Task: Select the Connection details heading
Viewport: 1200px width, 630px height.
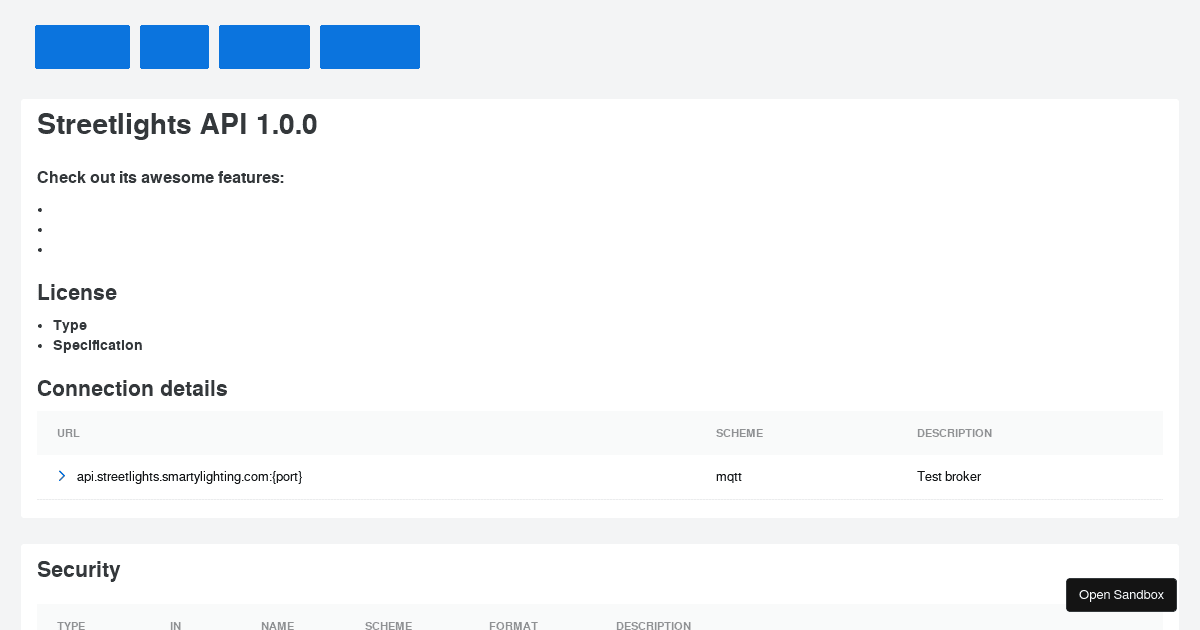Action: 132,388
